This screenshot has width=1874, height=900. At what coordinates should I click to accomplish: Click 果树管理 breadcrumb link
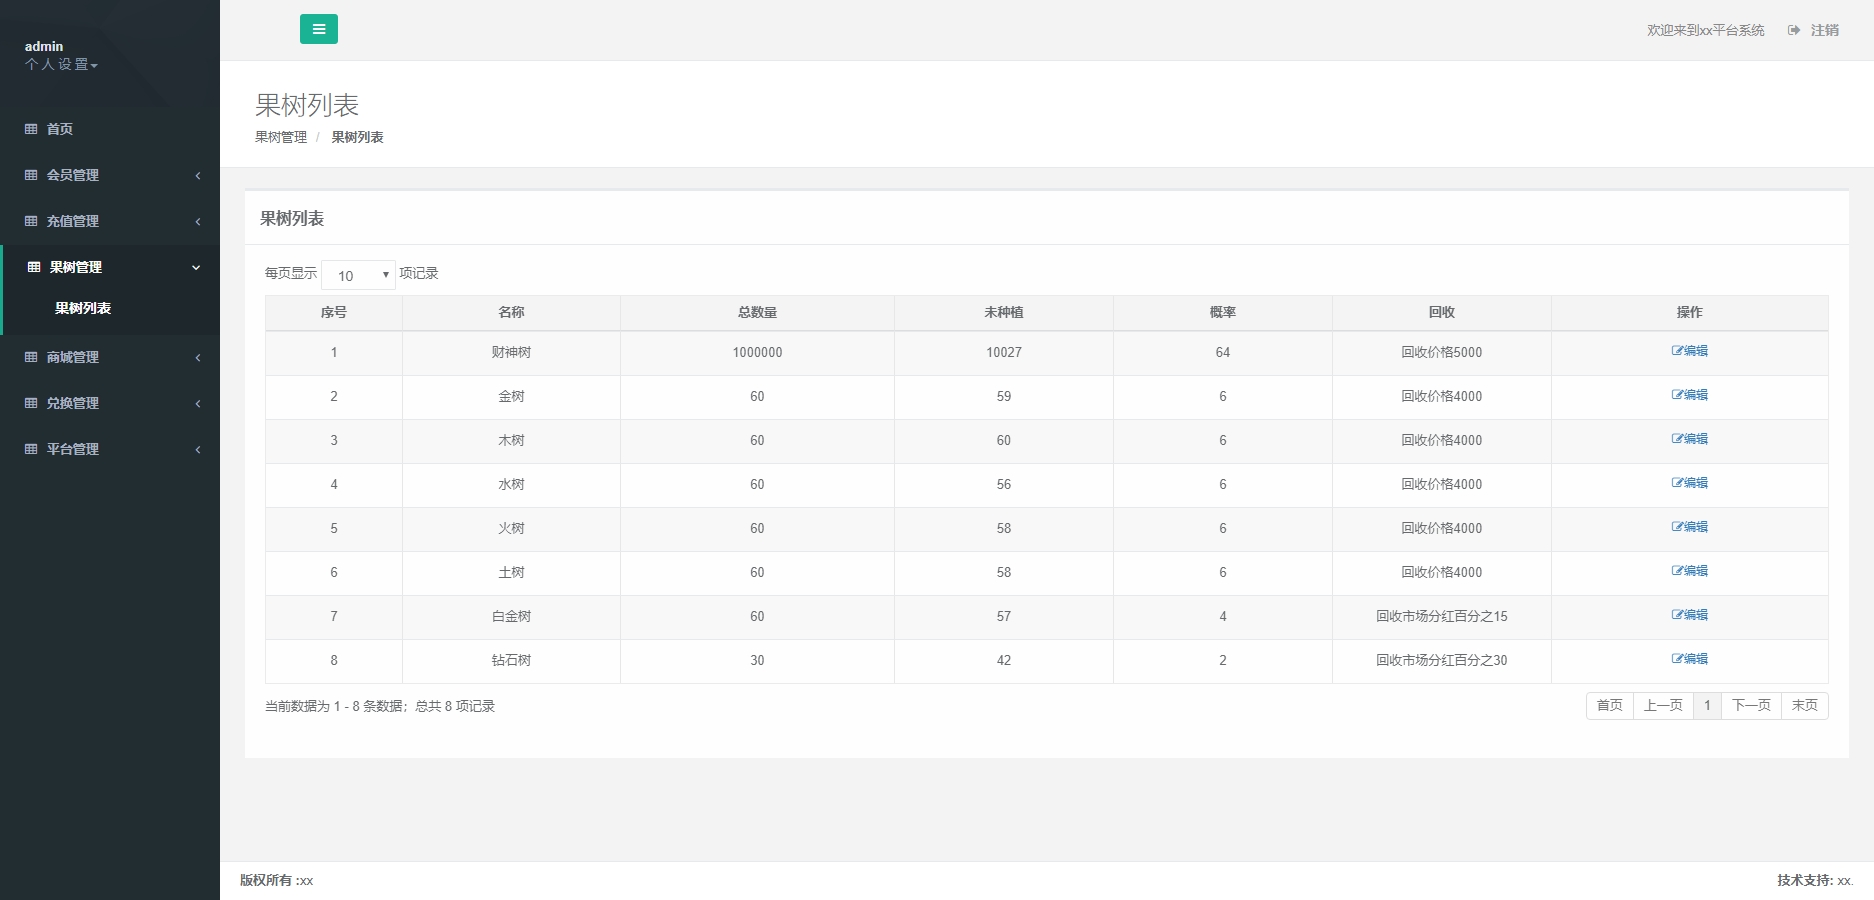pos(281,137)
